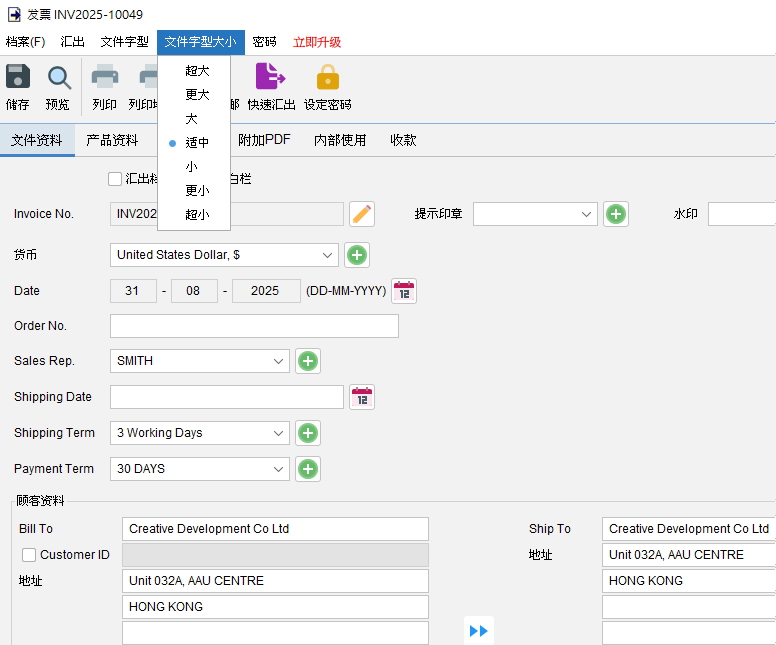Screen dimensions: 776x645
Task: Switch to 文件资料 tab
Action: click(x=37, y=140)
